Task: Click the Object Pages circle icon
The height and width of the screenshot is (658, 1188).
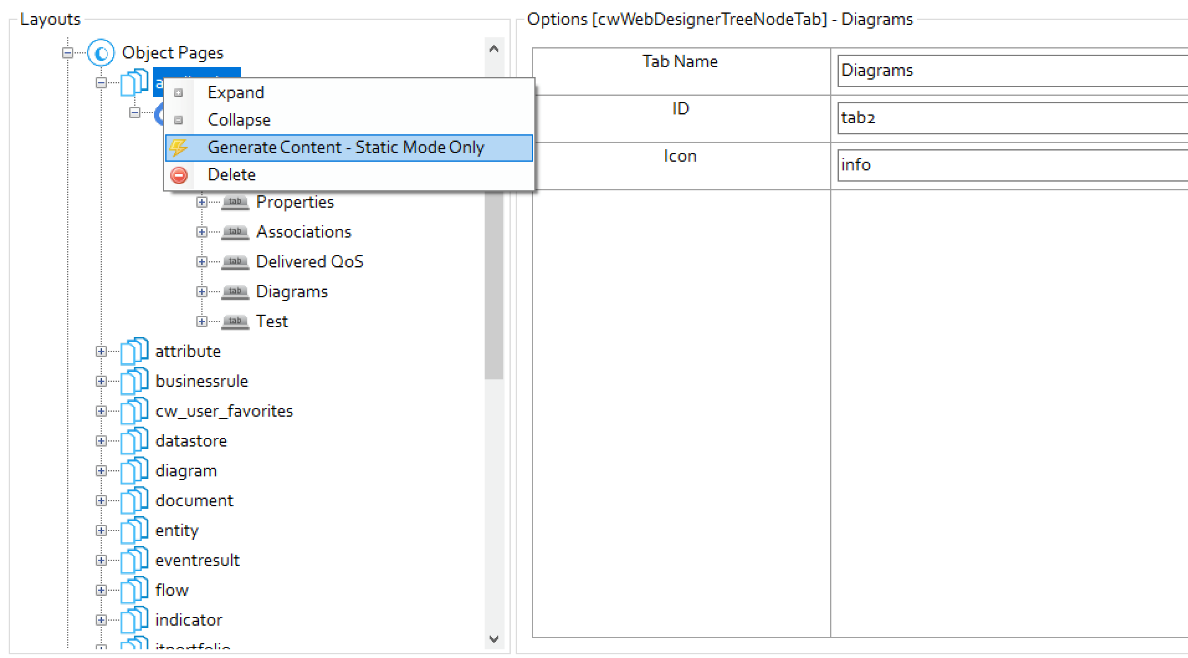Action: (101, 53)
